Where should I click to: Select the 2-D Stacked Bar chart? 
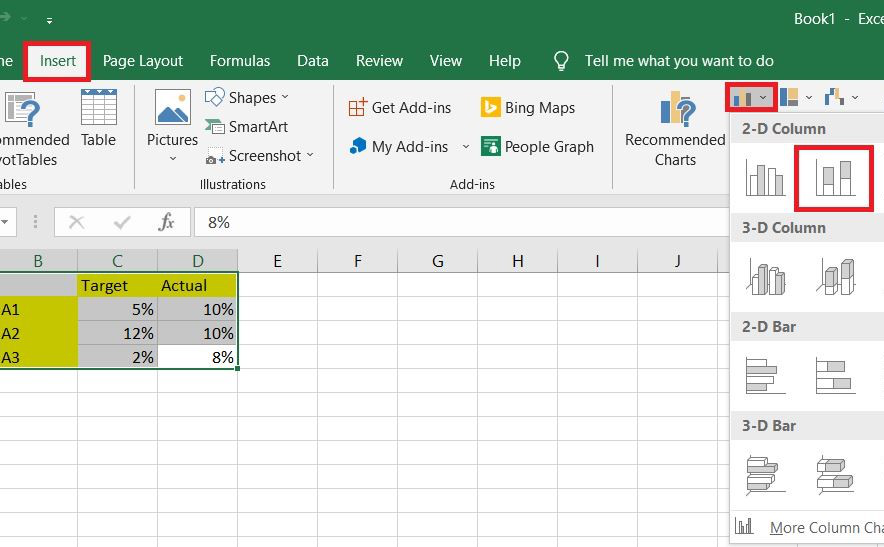click(x=834, y=375)
